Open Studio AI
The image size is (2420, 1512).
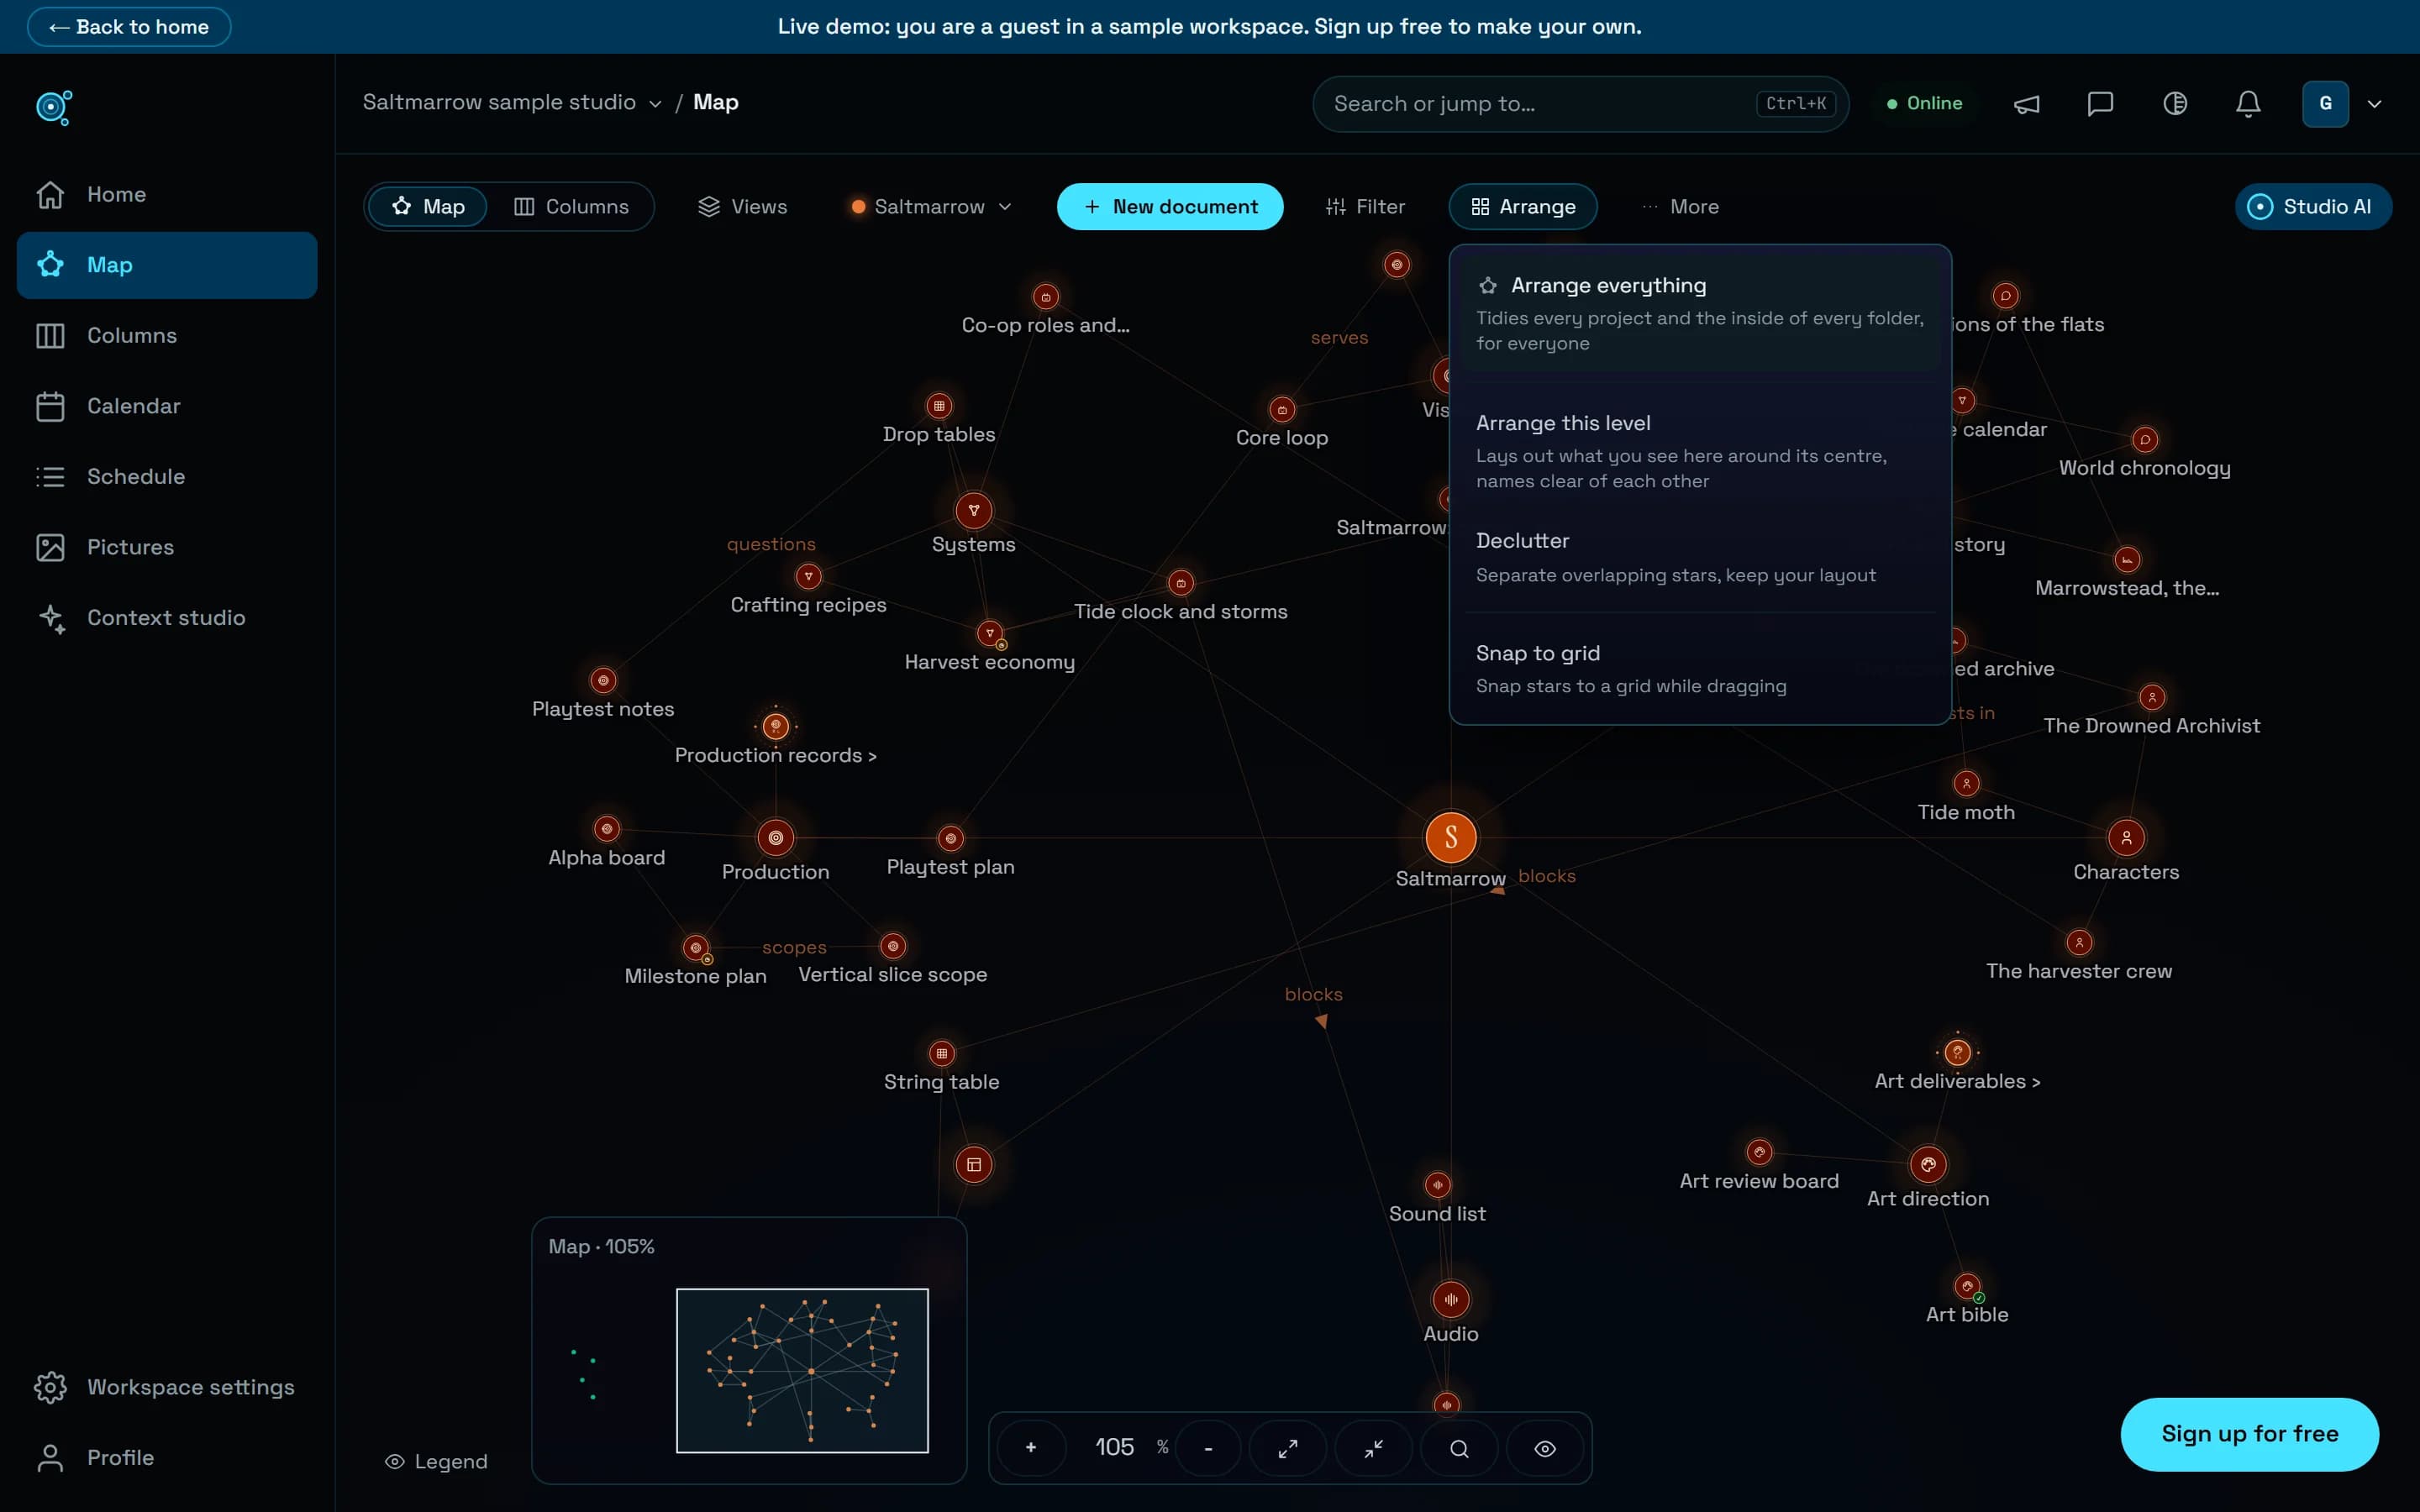2312,207
